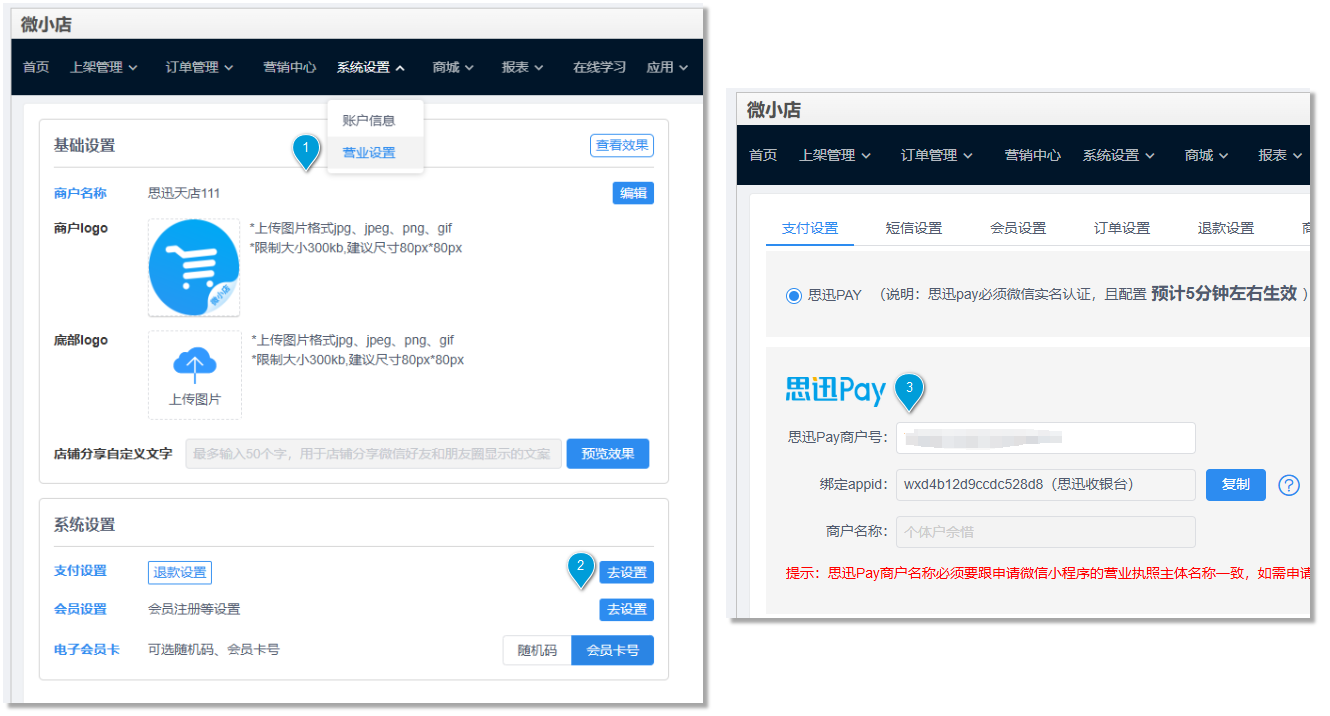The height and width of the screenshot is (716, 1330).
Task: Choose 随机码 for electronic membership card
Action: (537, 650)
